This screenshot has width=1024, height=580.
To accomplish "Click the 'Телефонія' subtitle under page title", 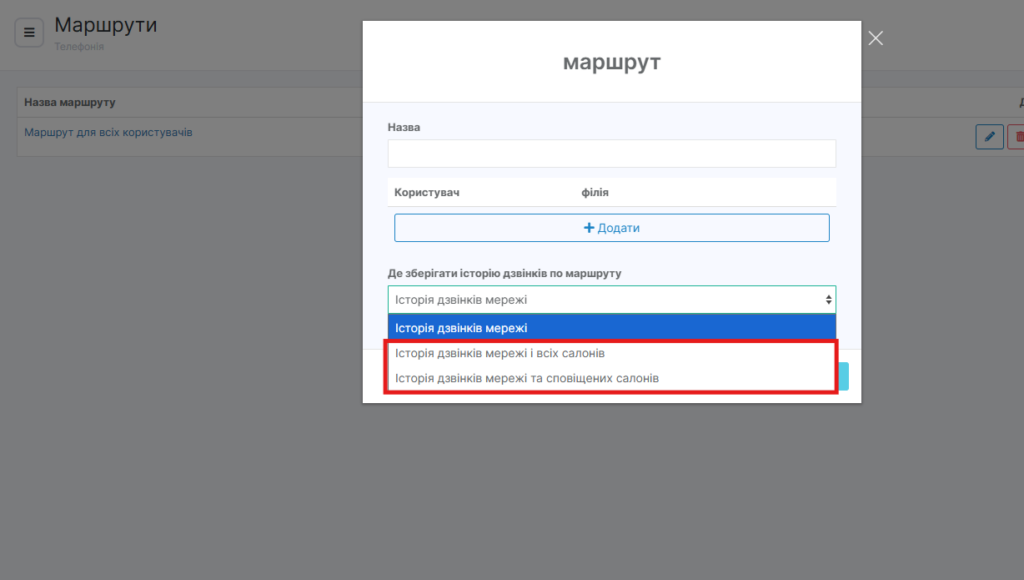I will pos(79,46).
